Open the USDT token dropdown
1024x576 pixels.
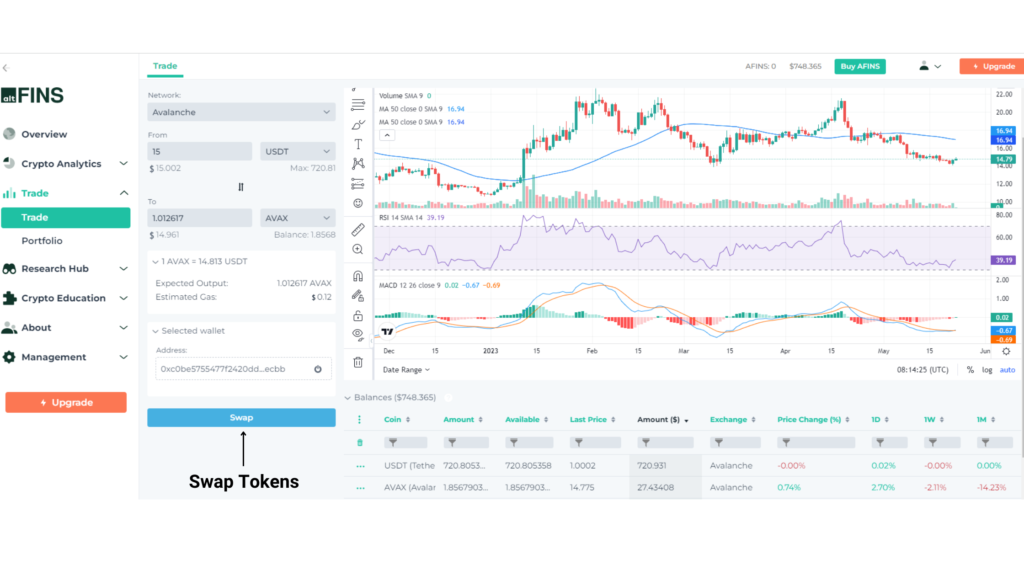[x=297, y=152]
